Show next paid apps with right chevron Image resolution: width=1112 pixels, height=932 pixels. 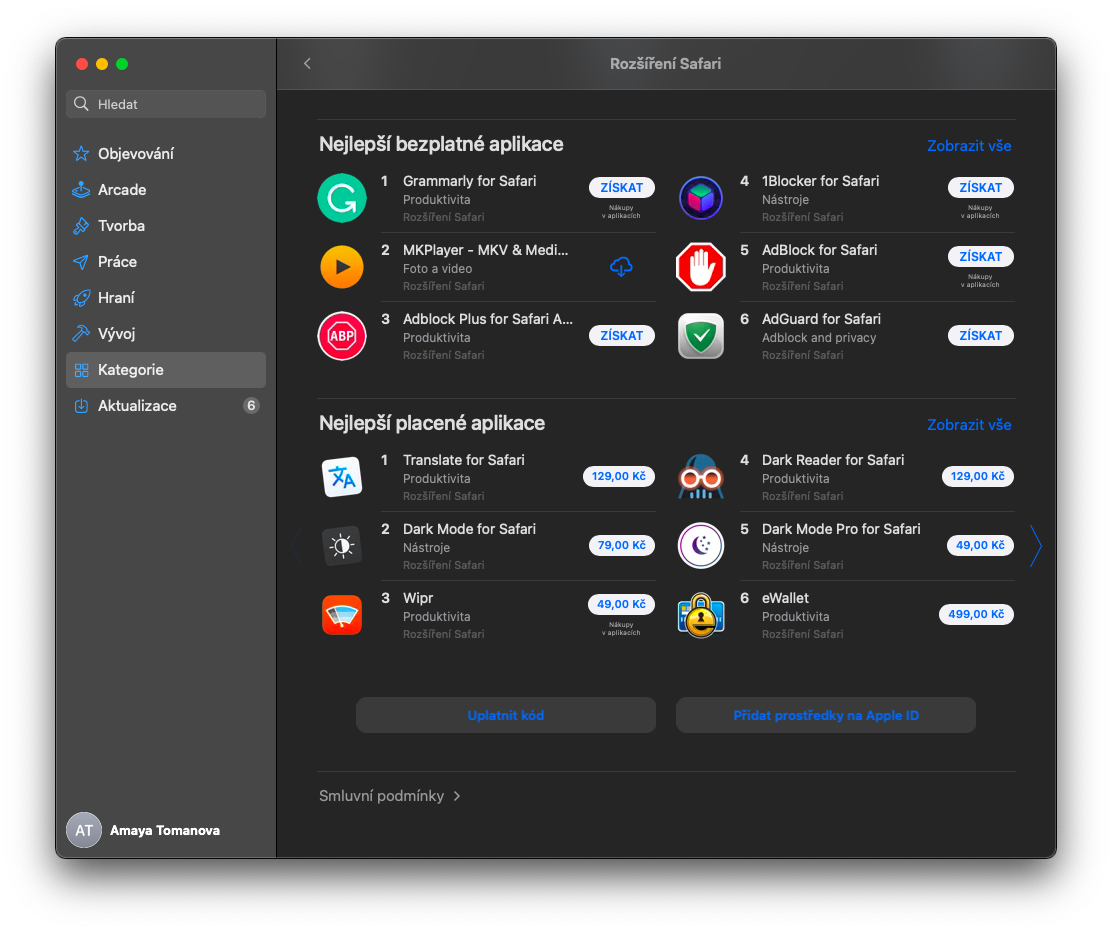(1035, 546)
